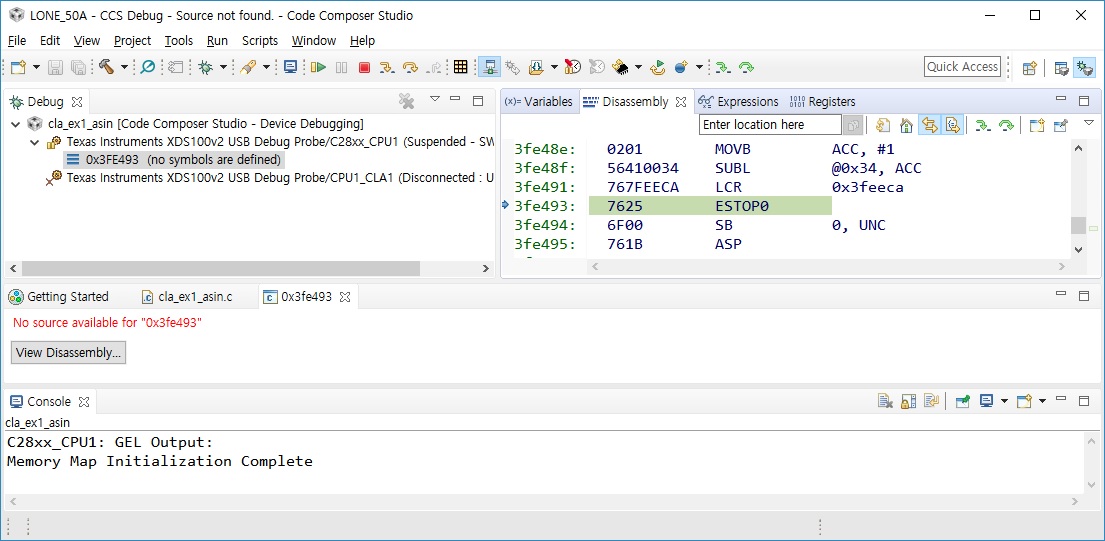Open Debug view menu triangle
This screenshot has height=541, width=1105.
pos(435,99)
